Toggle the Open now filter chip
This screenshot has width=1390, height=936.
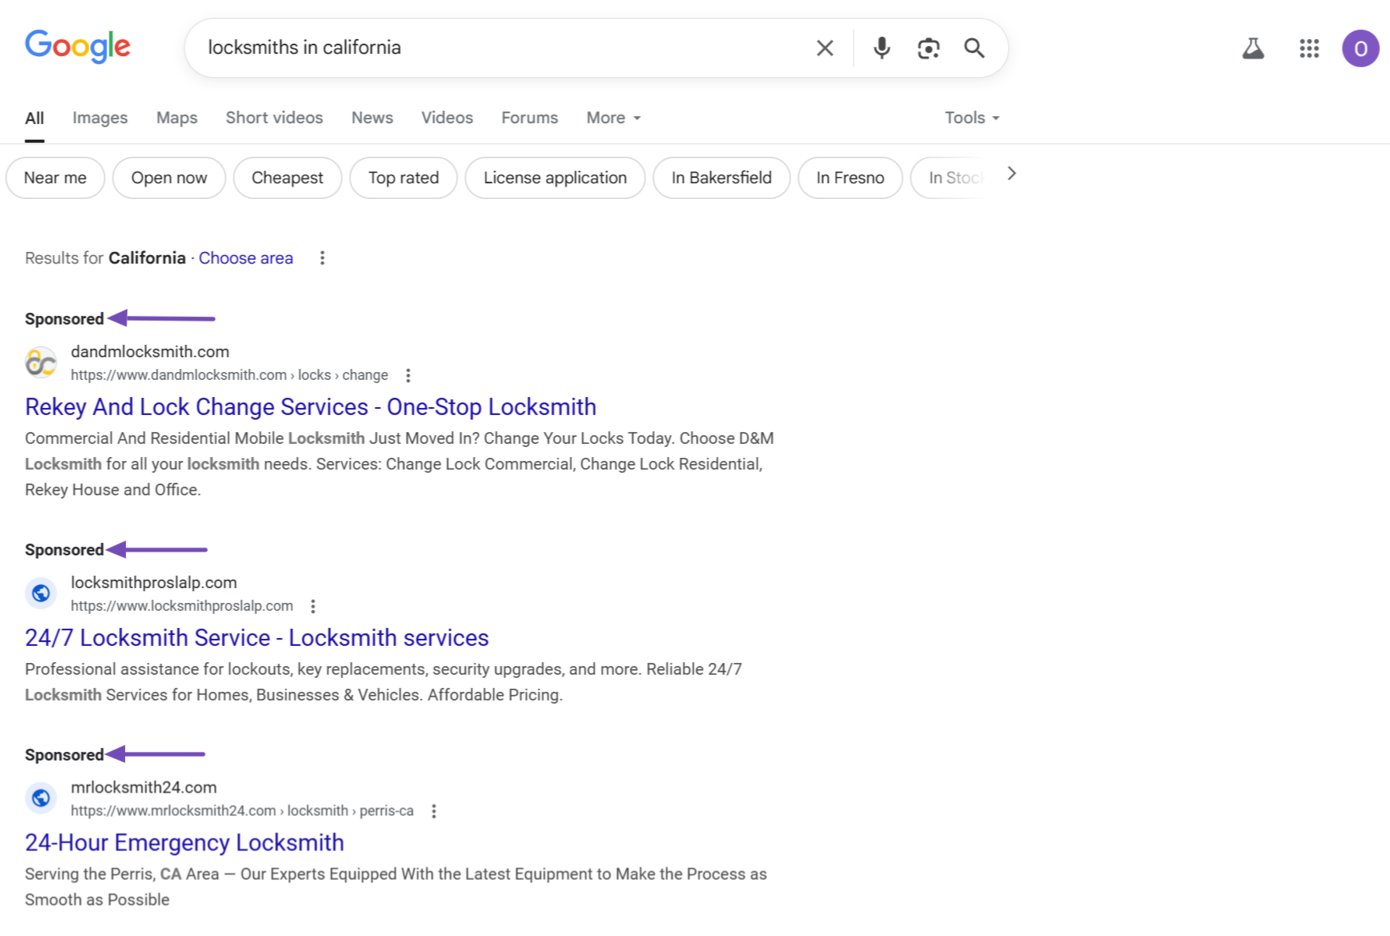click(169, 178)
